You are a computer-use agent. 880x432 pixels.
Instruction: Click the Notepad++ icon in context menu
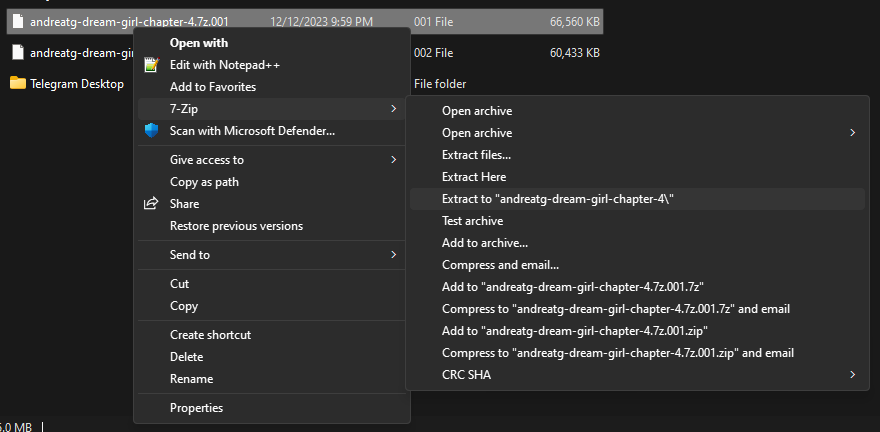pos(151,65)
